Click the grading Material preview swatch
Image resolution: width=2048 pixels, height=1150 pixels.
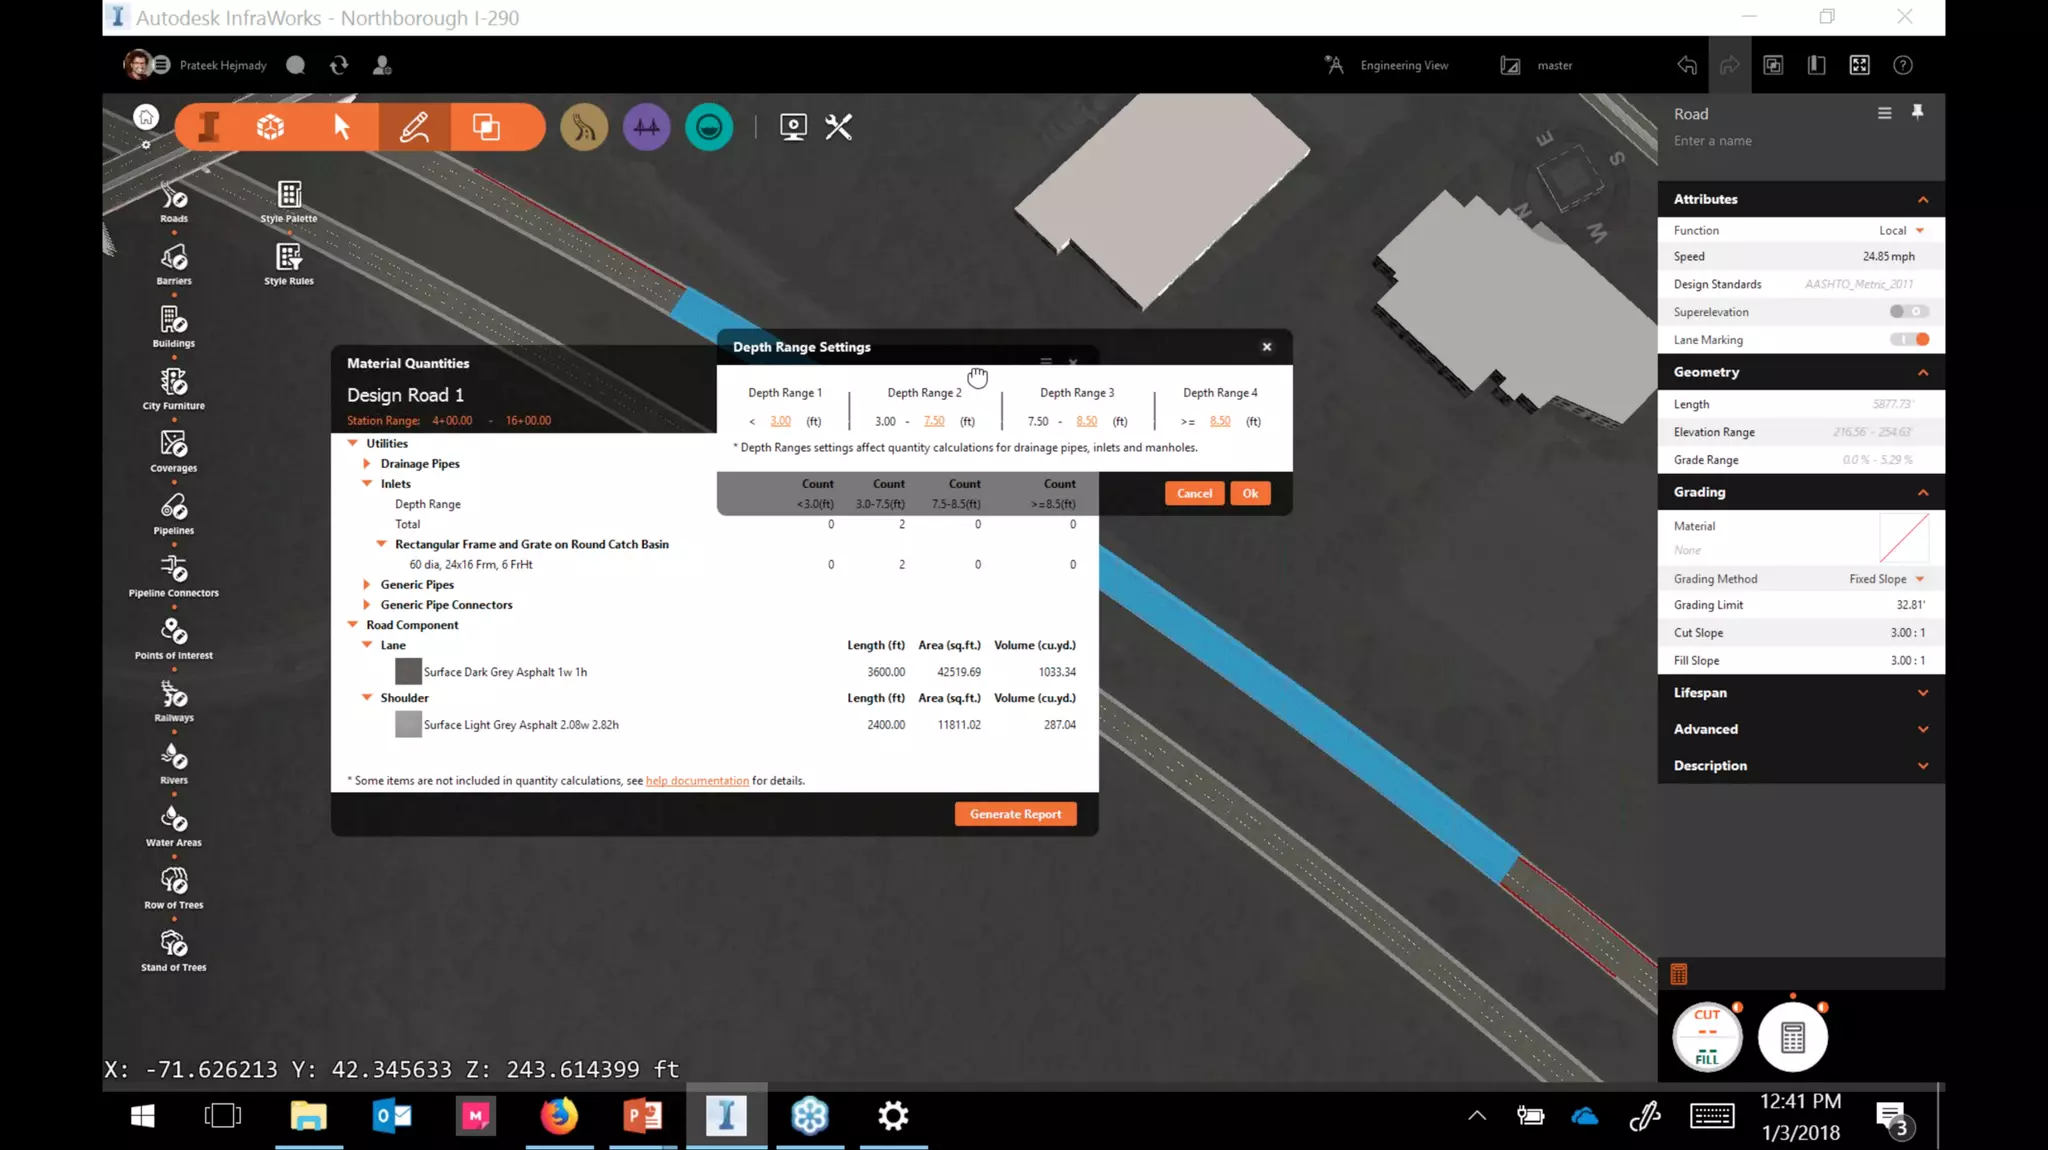click(x=1904, y=538)
